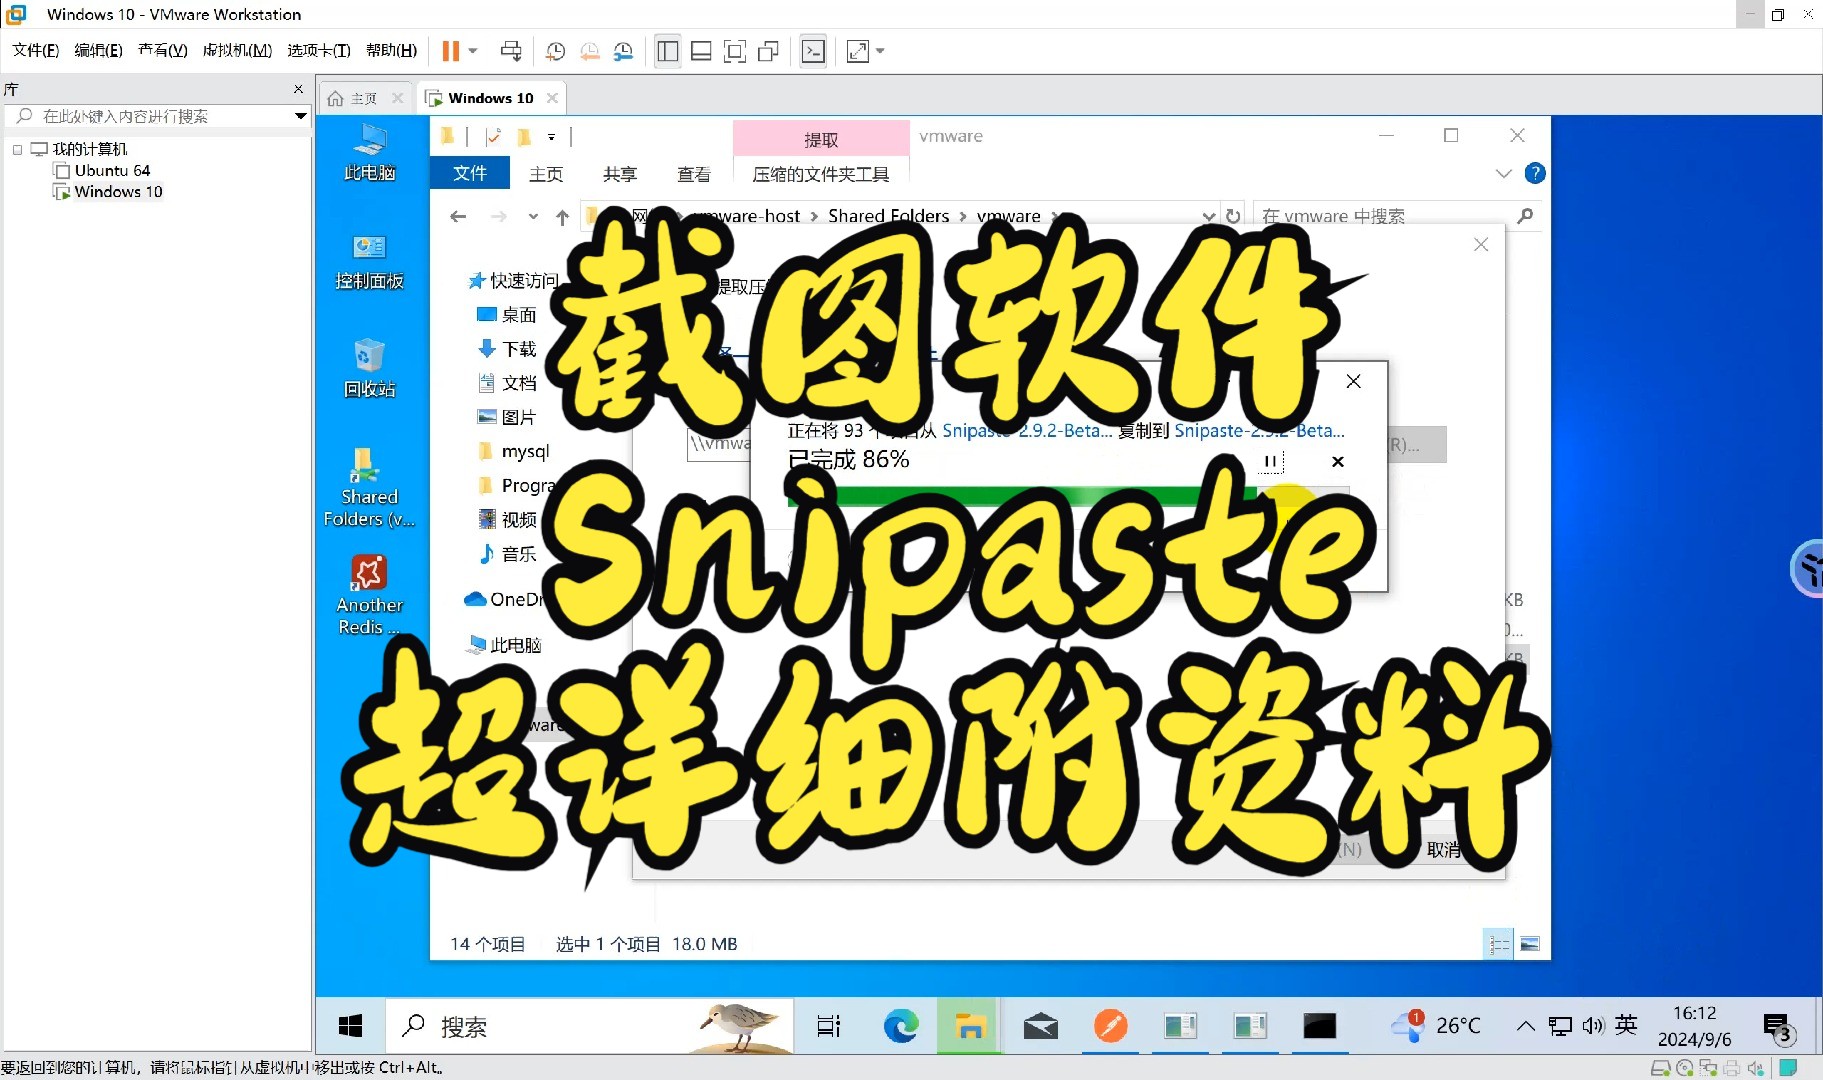Open Microsoft Edge from the taskbar
Viewport: 1823px width, 1080px height.
point(900,1026)
